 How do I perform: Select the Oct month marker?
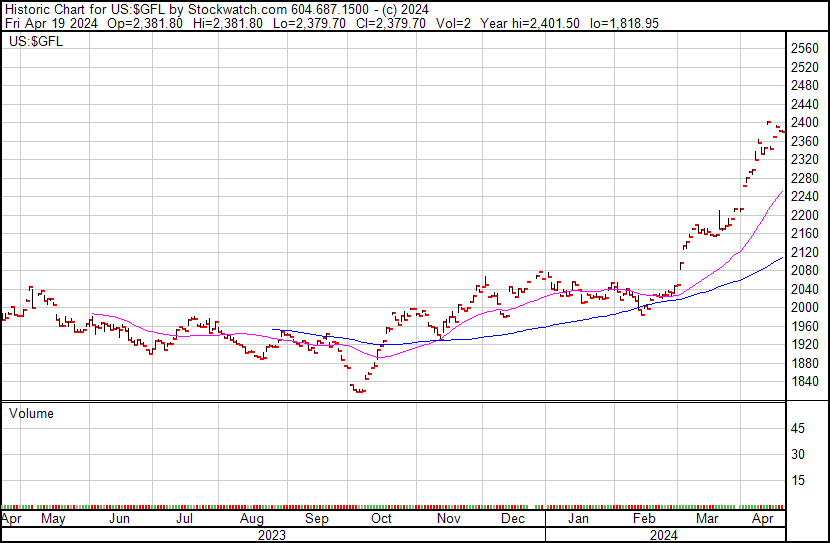pos(381,519)
